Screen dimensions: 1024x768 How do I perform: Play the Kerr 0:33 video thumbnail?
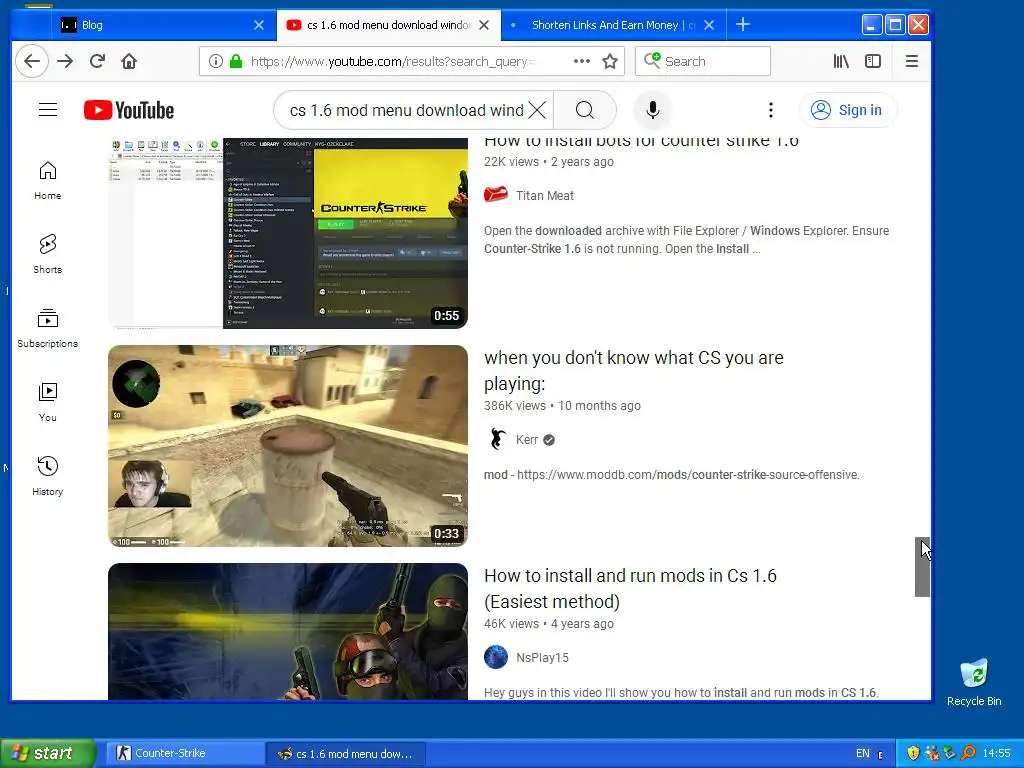pos(288,446)
